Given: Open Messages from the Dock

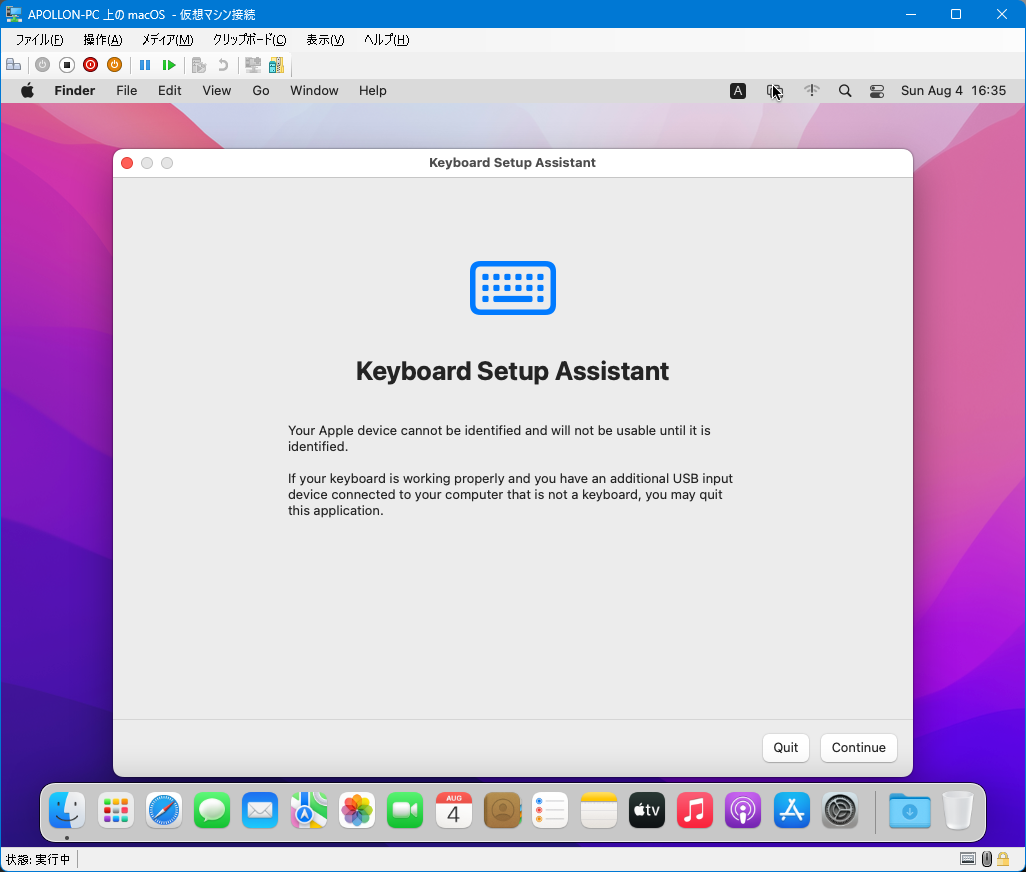Looking at the screenshot, I should (212, 811).
